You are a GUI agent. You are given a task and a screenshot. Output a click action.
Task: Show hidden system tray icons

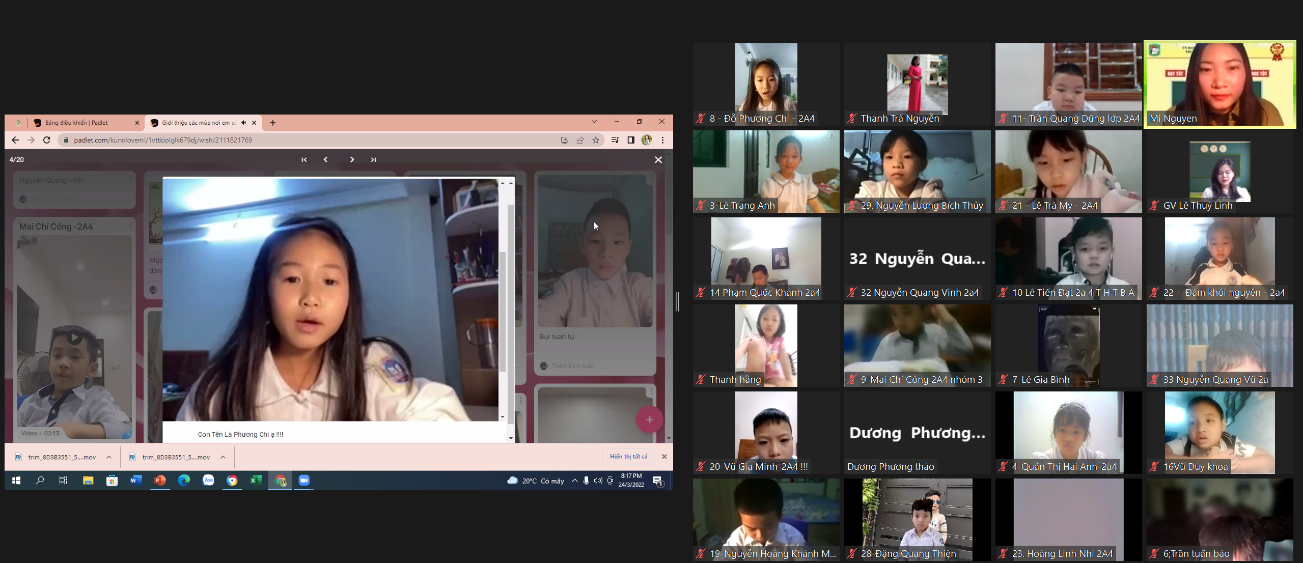click(574, 481)
